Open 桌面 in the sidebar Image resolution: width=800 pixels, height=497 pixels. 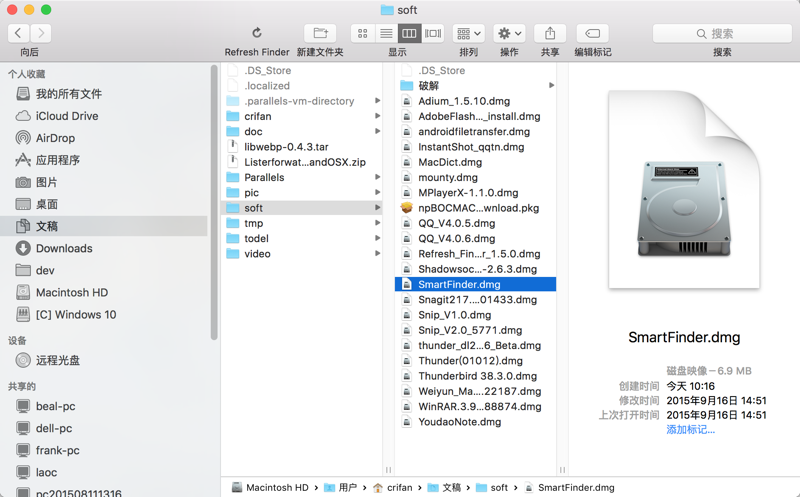click(105, 204)
